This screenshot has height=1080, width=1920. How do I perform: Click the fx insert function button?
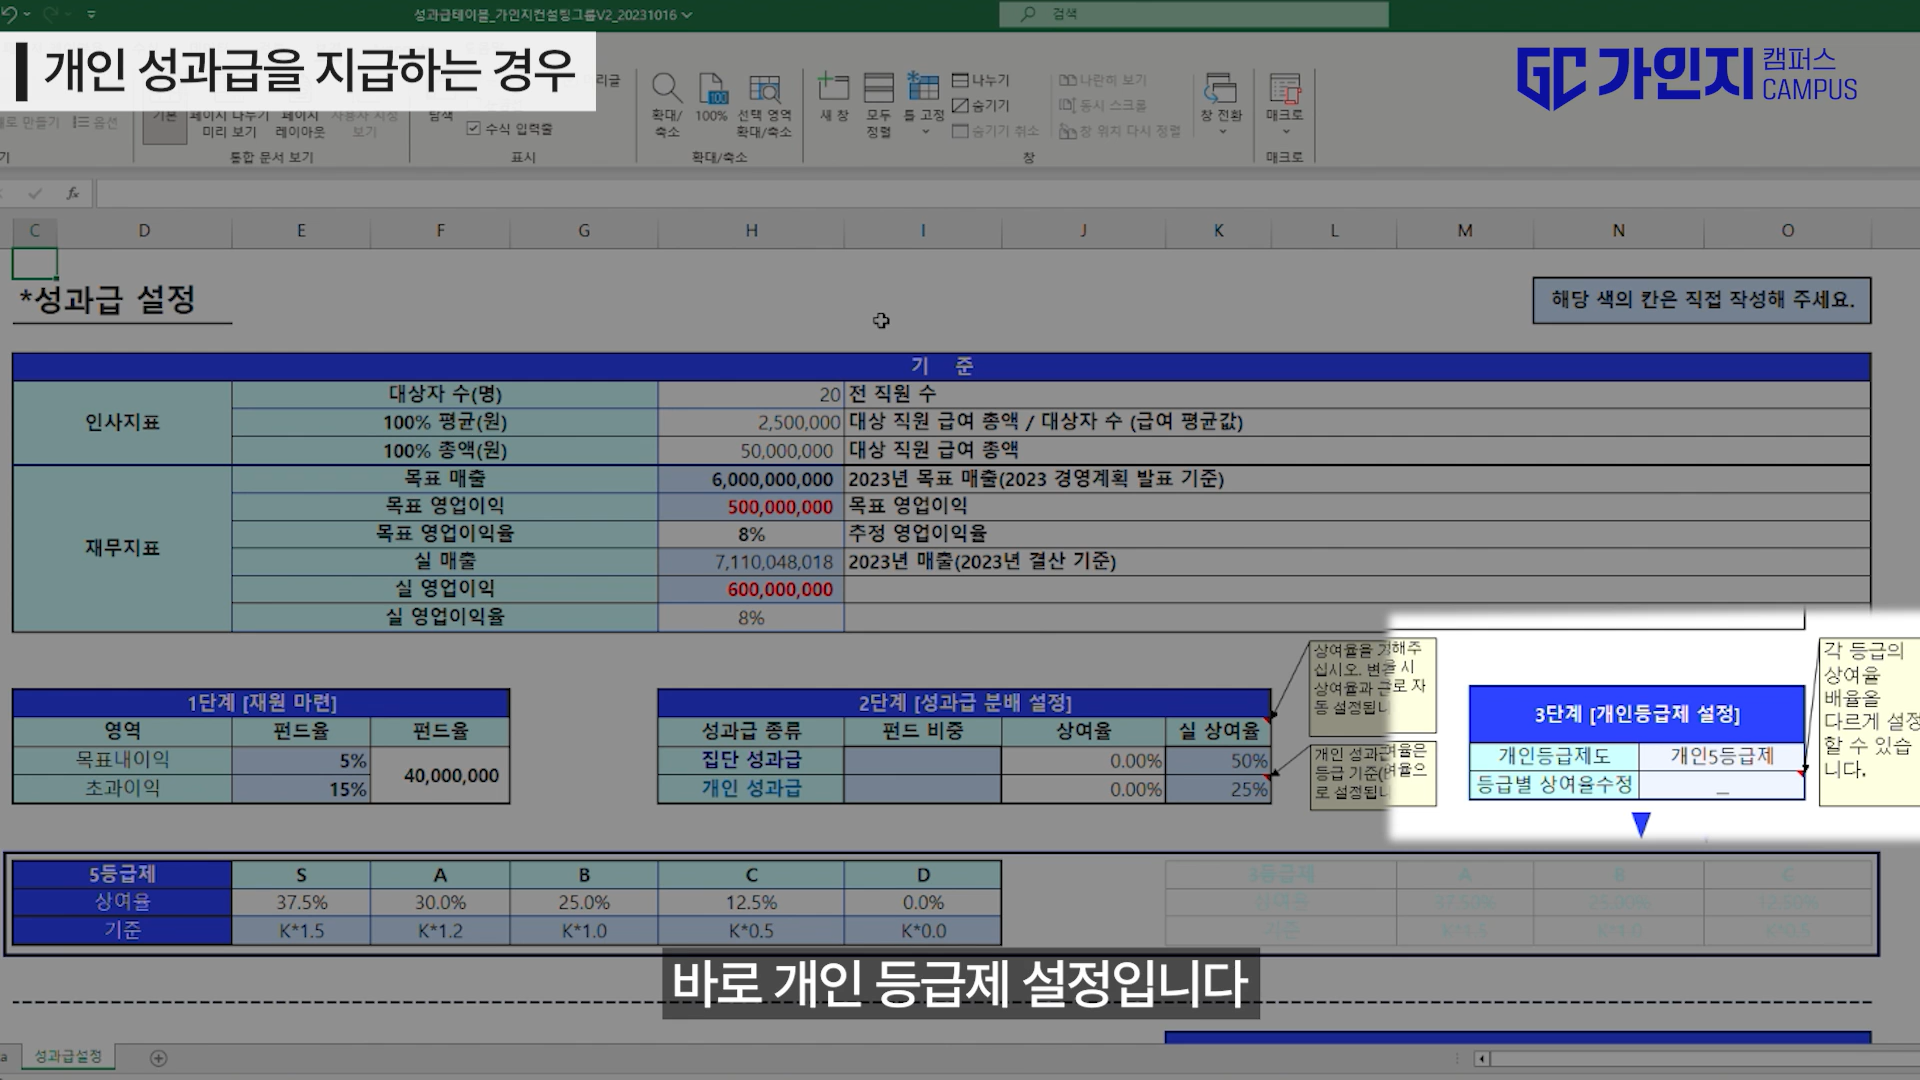pos(72,193)
